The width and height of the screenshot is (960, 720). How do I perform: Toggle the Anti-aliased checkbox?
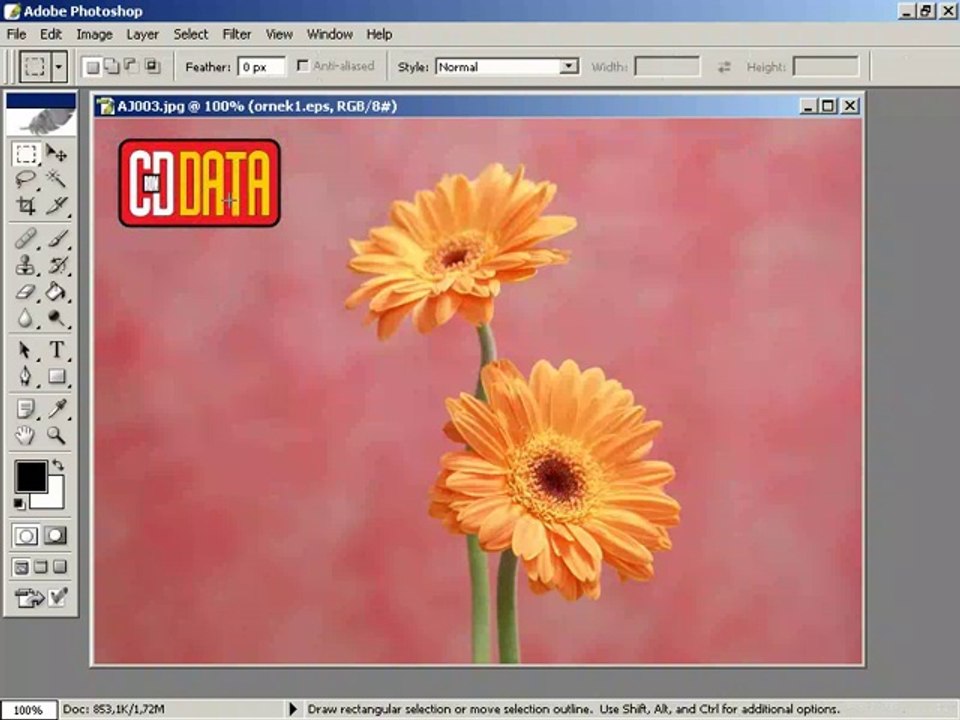pos(302,66)
